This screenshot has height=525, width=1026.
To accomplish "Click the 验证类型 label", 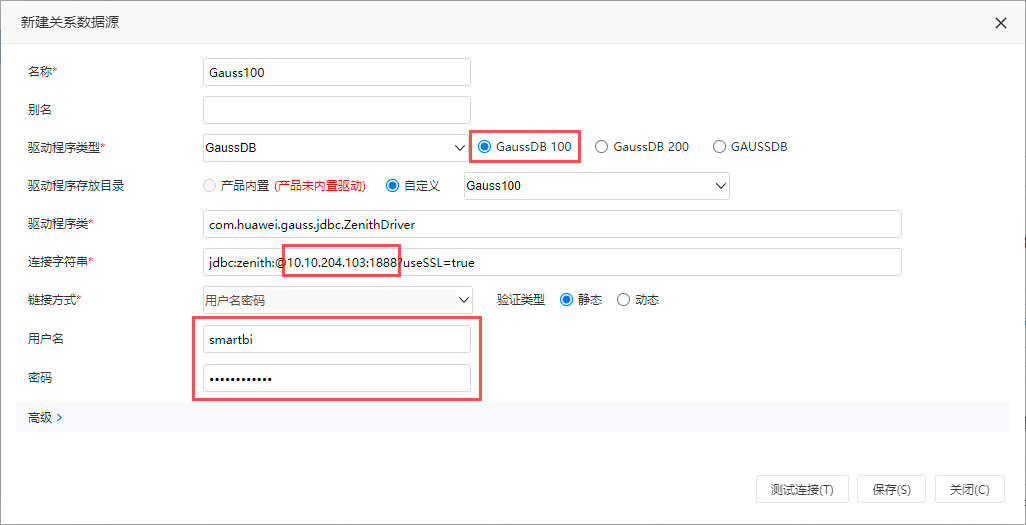I will coord(521,300).
